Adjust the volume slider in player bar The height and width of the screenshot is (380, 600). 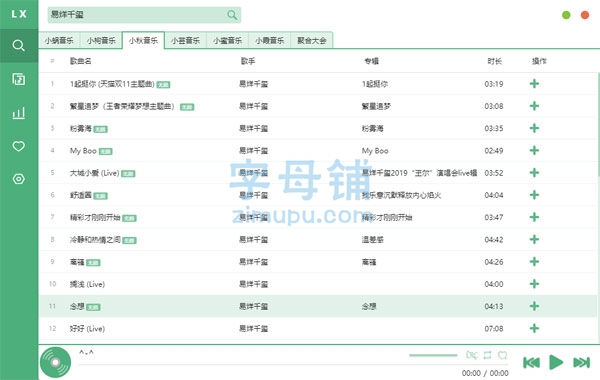coord(433,355)
